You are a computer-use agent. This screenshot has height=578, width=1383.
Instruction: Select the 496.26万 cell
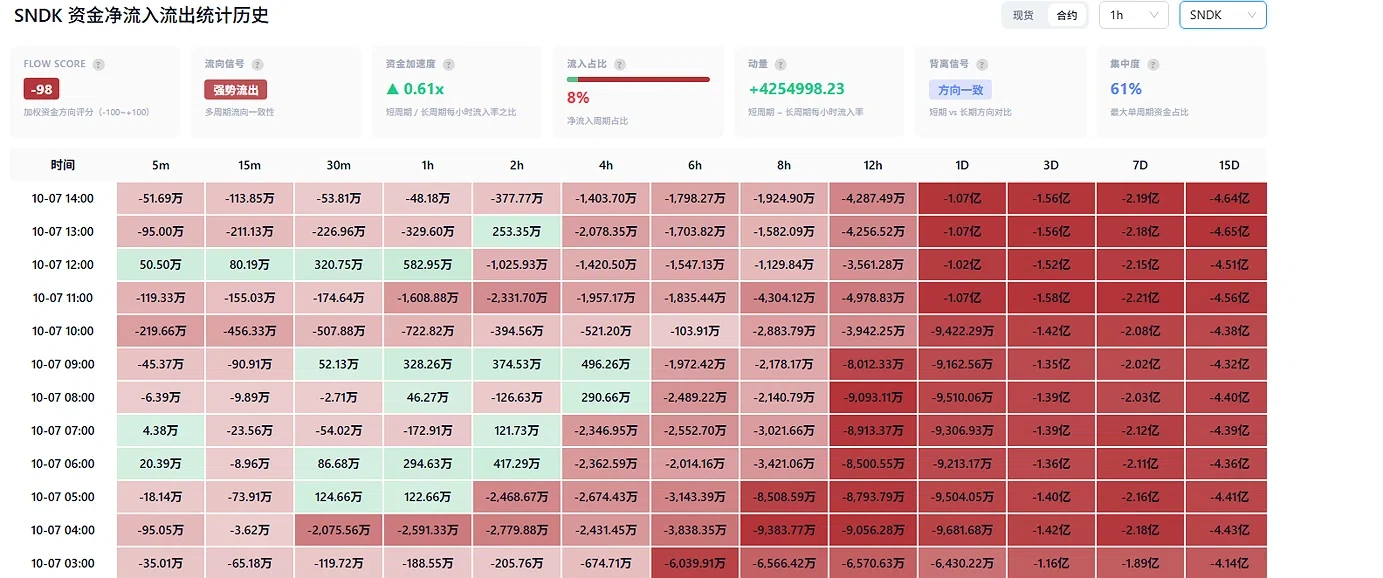606,364
